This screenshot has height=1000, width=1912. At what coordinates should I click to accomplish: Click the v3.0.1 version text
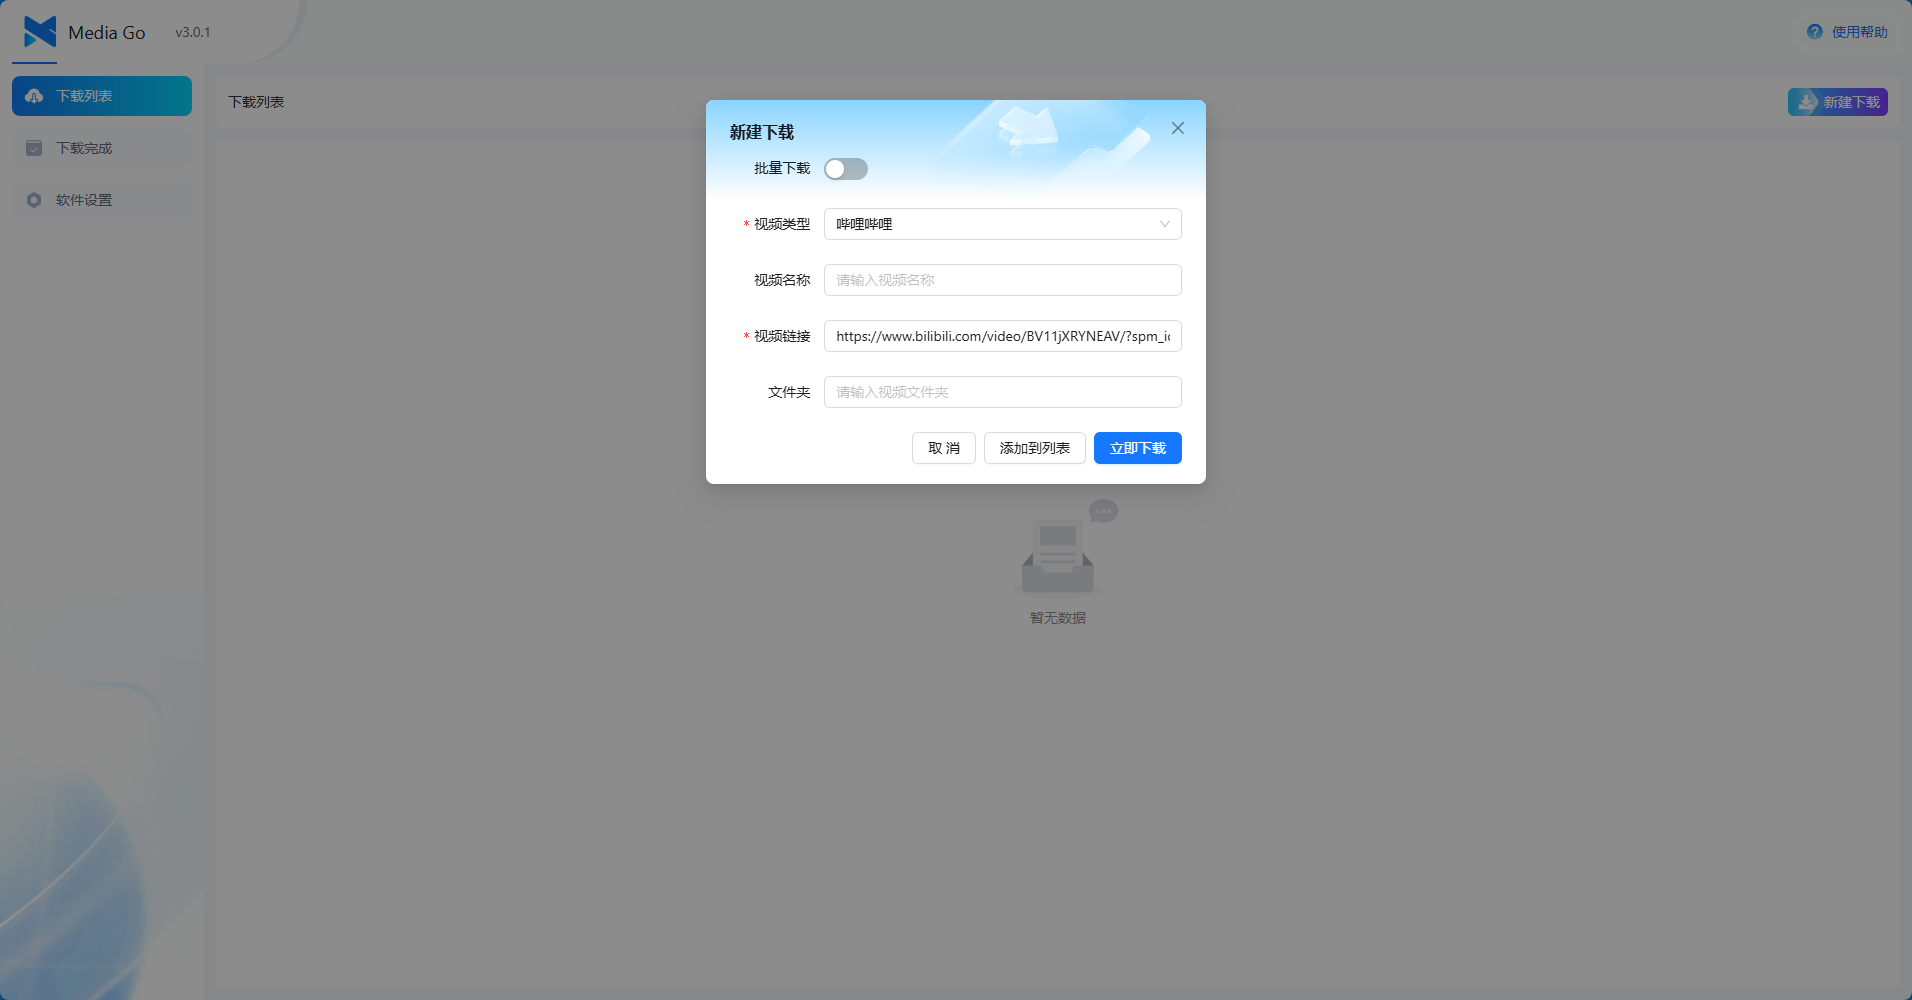[x=193, y=32]
